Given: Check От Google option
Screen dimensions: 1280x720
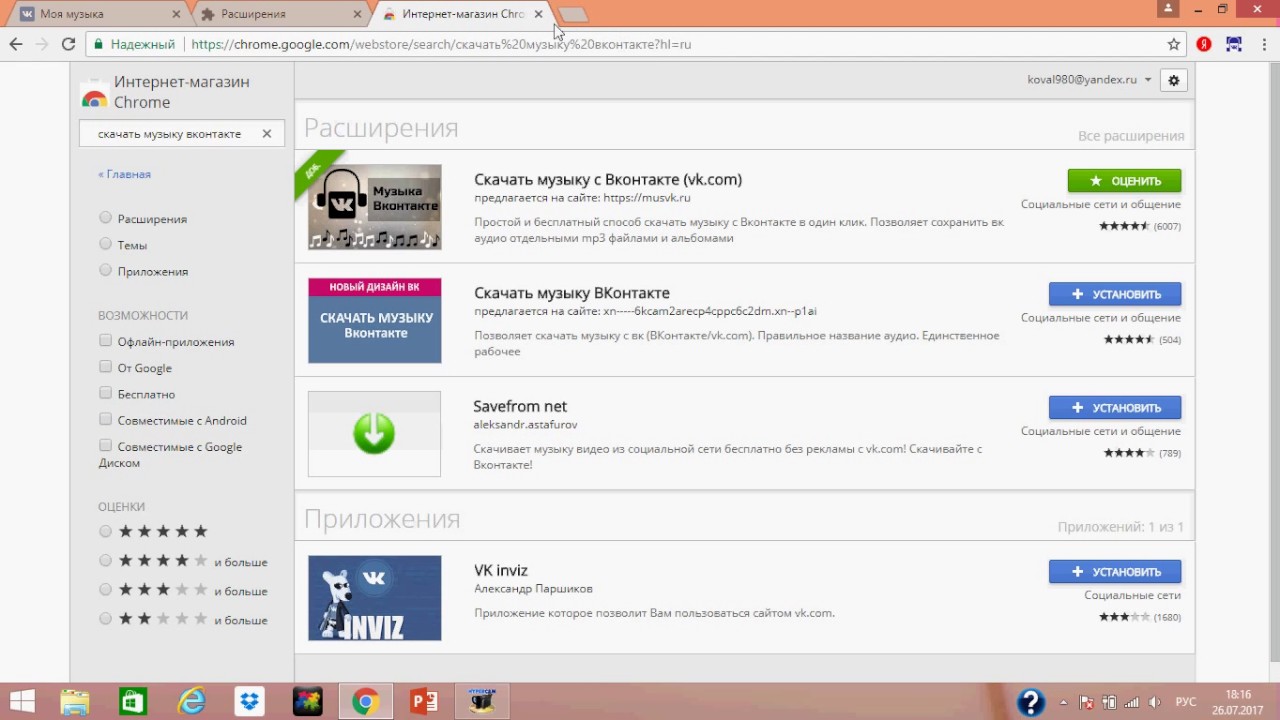Looking at the screenshot, I should [x=105, y=367].
